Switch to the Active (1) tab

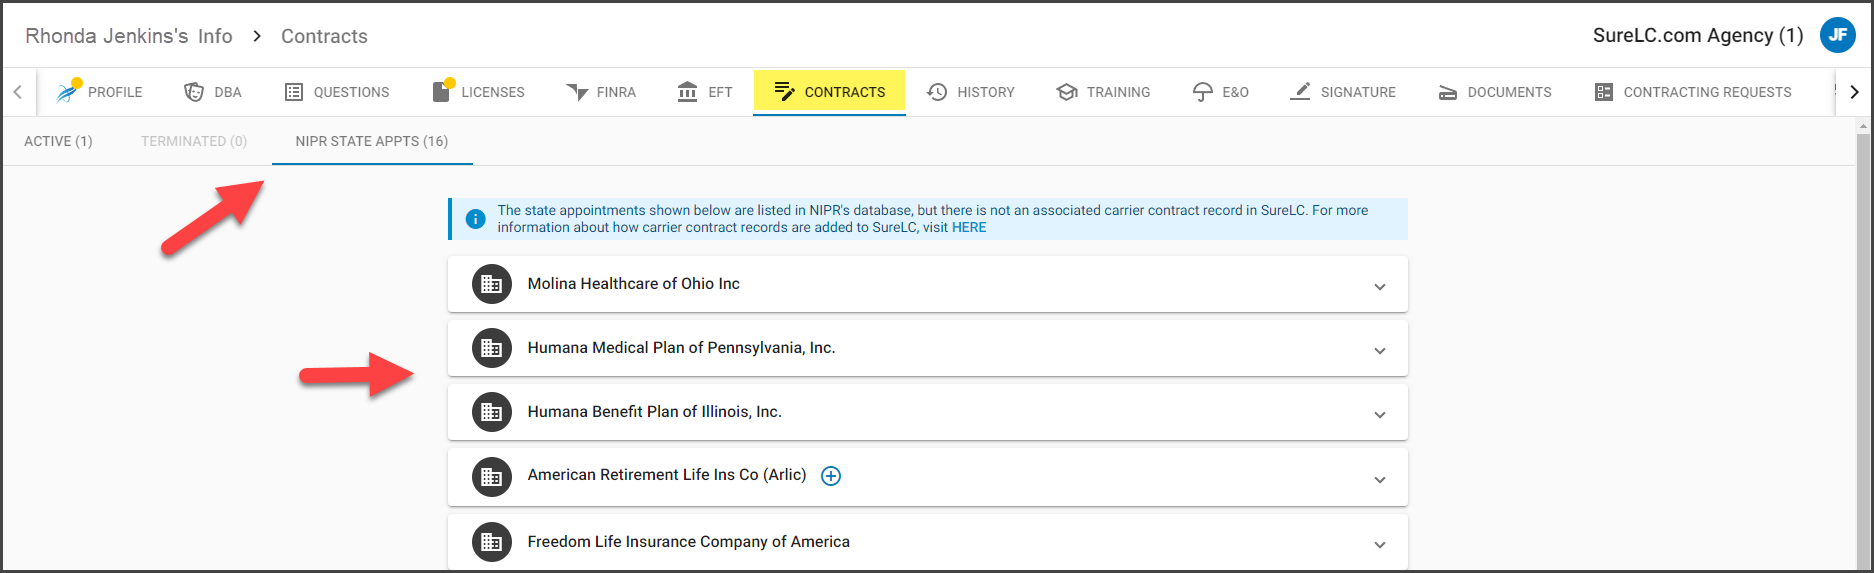click(58, 141)
